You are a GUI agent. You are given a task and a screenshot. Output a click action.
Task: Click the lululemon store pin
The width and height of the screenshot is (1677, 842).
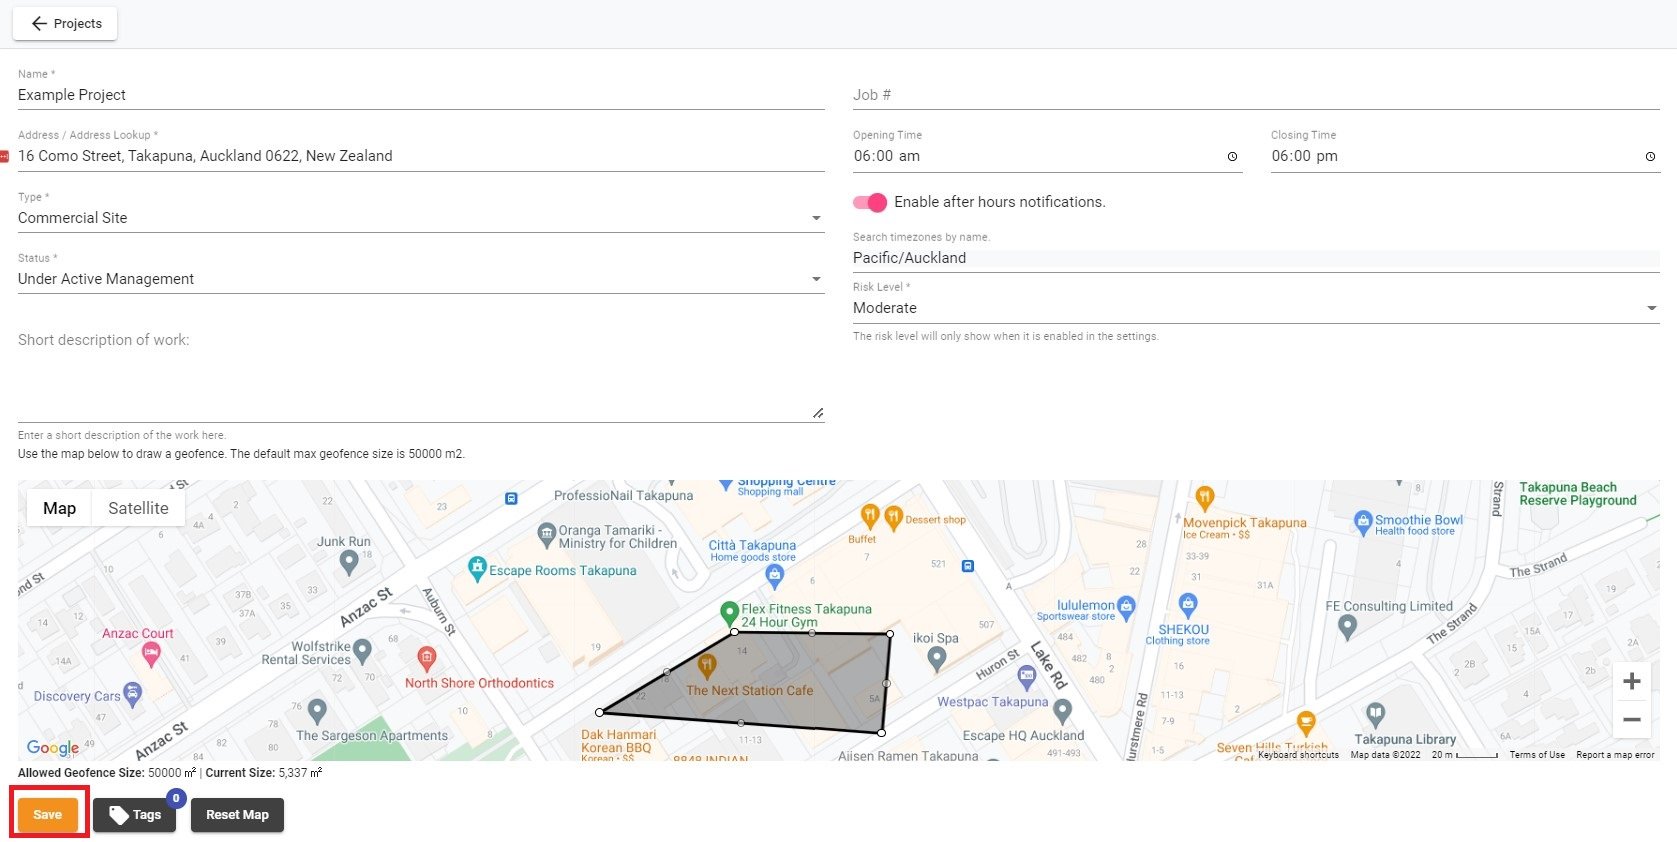pyautogui.click(x=1127, y=606)
